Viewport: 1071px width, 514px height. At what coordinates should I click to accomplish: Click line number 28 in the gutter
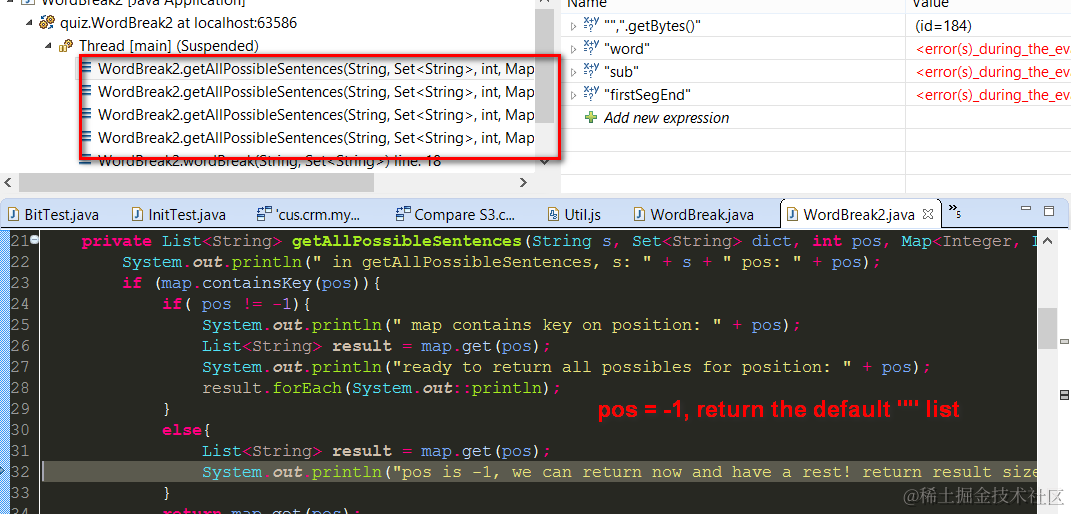18,388
